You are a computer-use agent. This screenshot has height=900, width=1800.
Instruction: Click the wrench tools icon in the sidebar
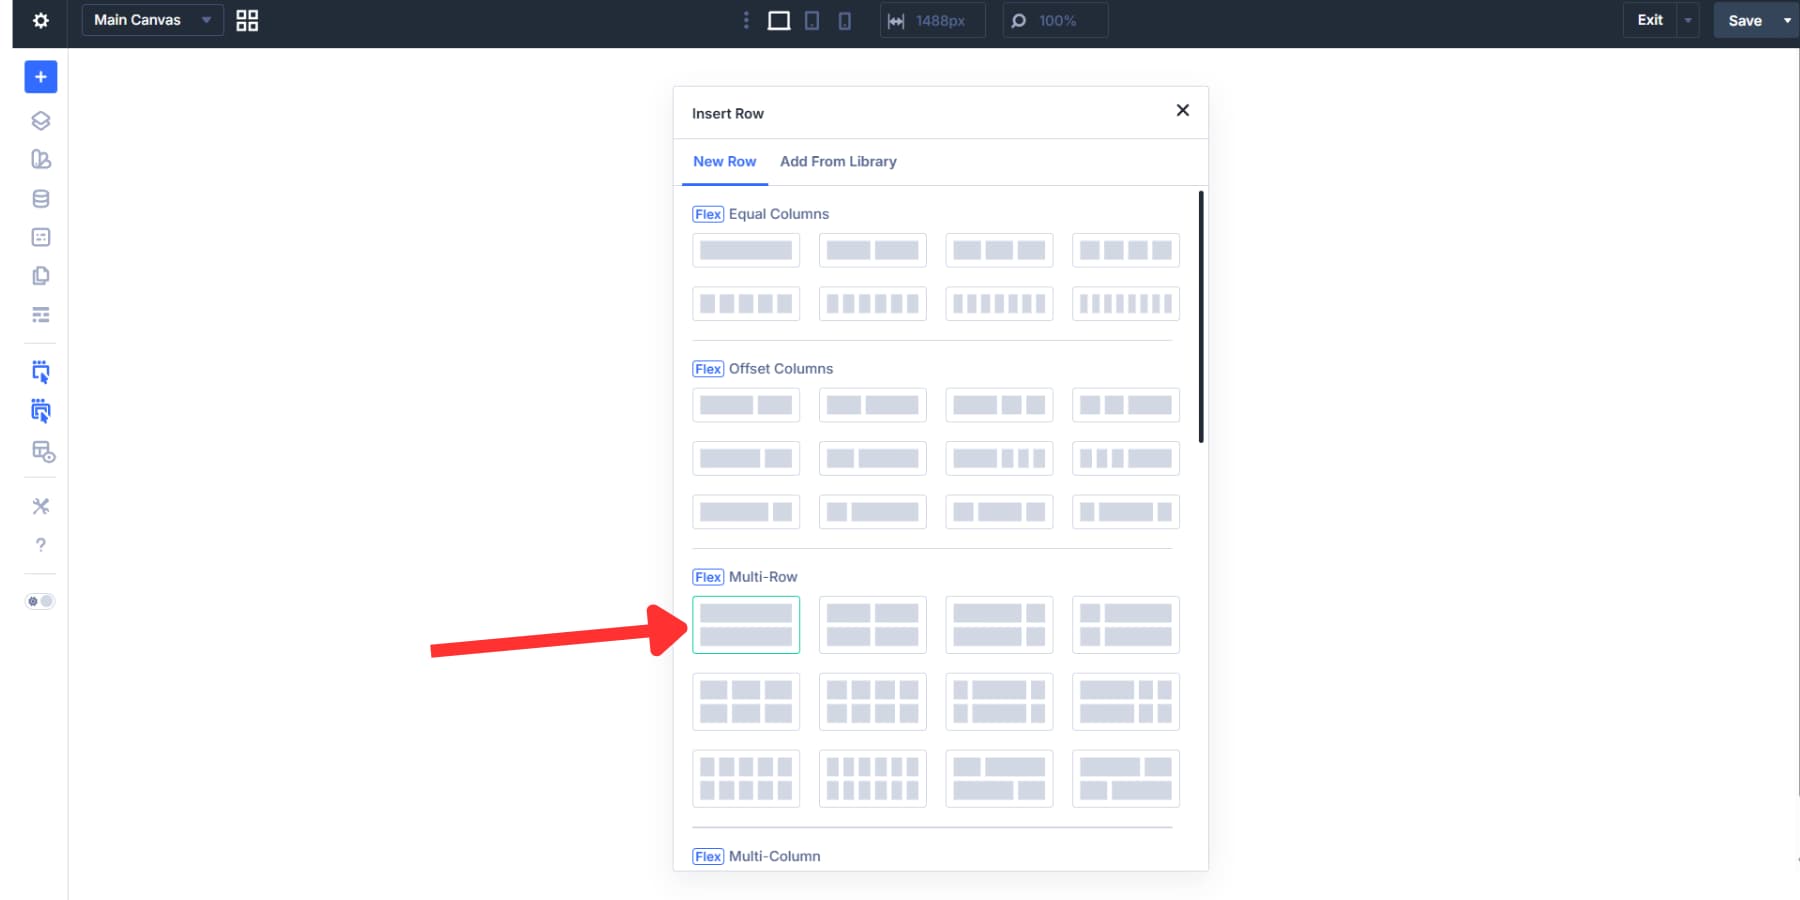pos(40,506)
